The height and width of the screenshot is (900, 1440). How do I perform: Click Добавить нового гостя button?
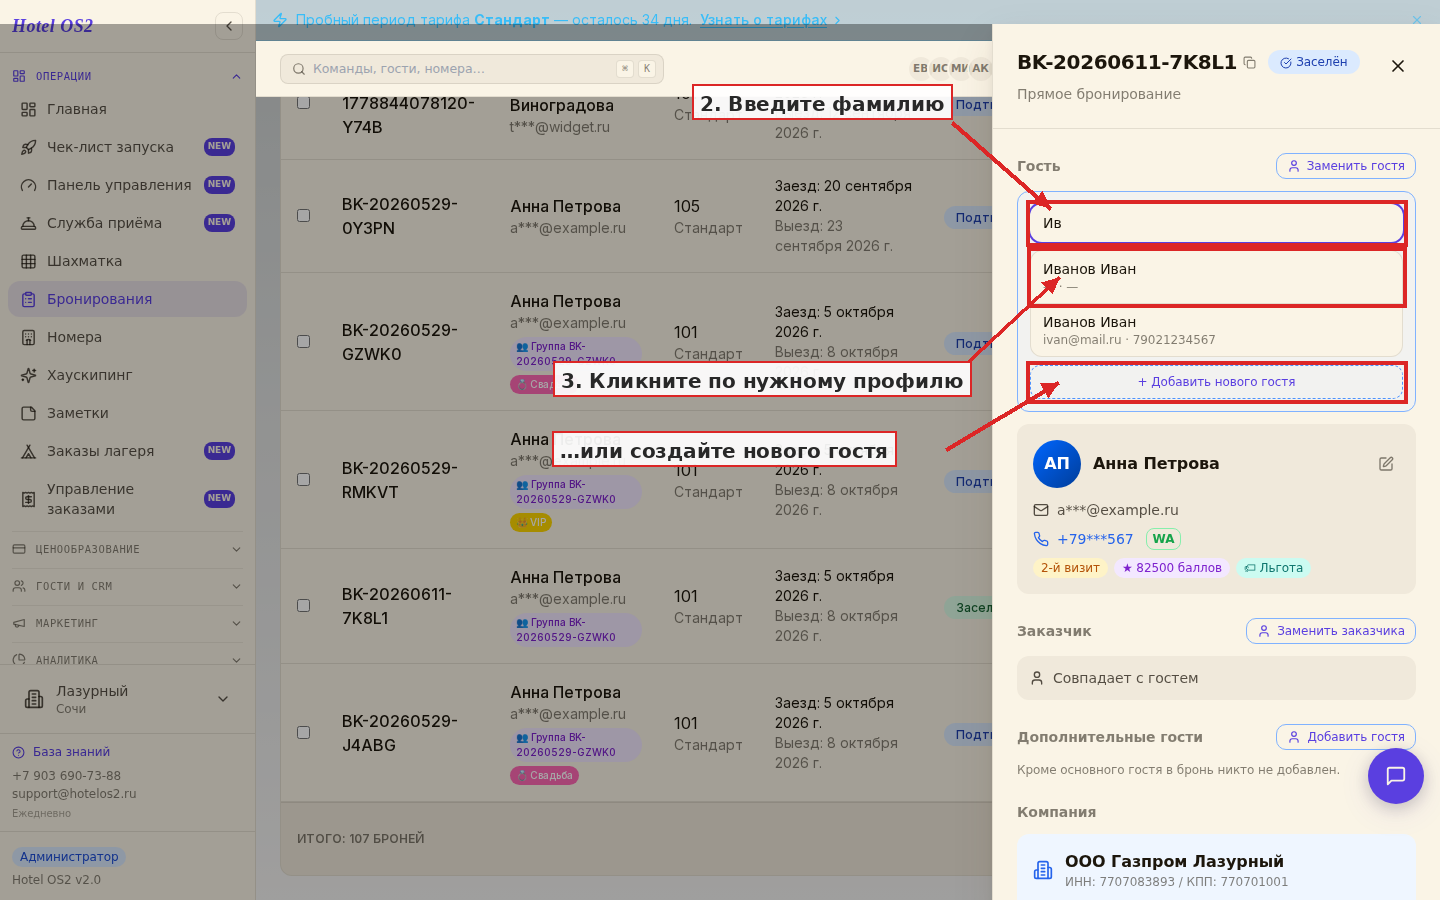click(x=1216, y=382)
